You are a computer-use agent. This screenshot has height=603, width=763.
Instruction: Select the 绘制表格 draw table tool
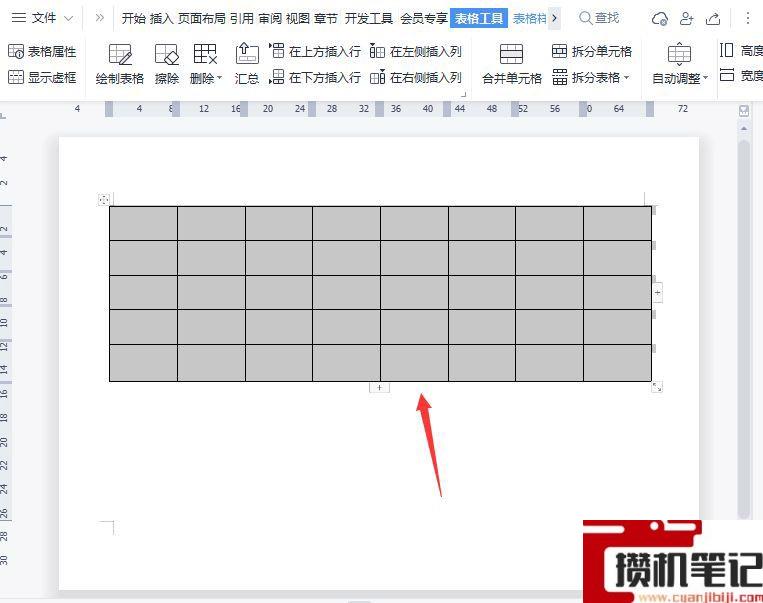[120, 64]
